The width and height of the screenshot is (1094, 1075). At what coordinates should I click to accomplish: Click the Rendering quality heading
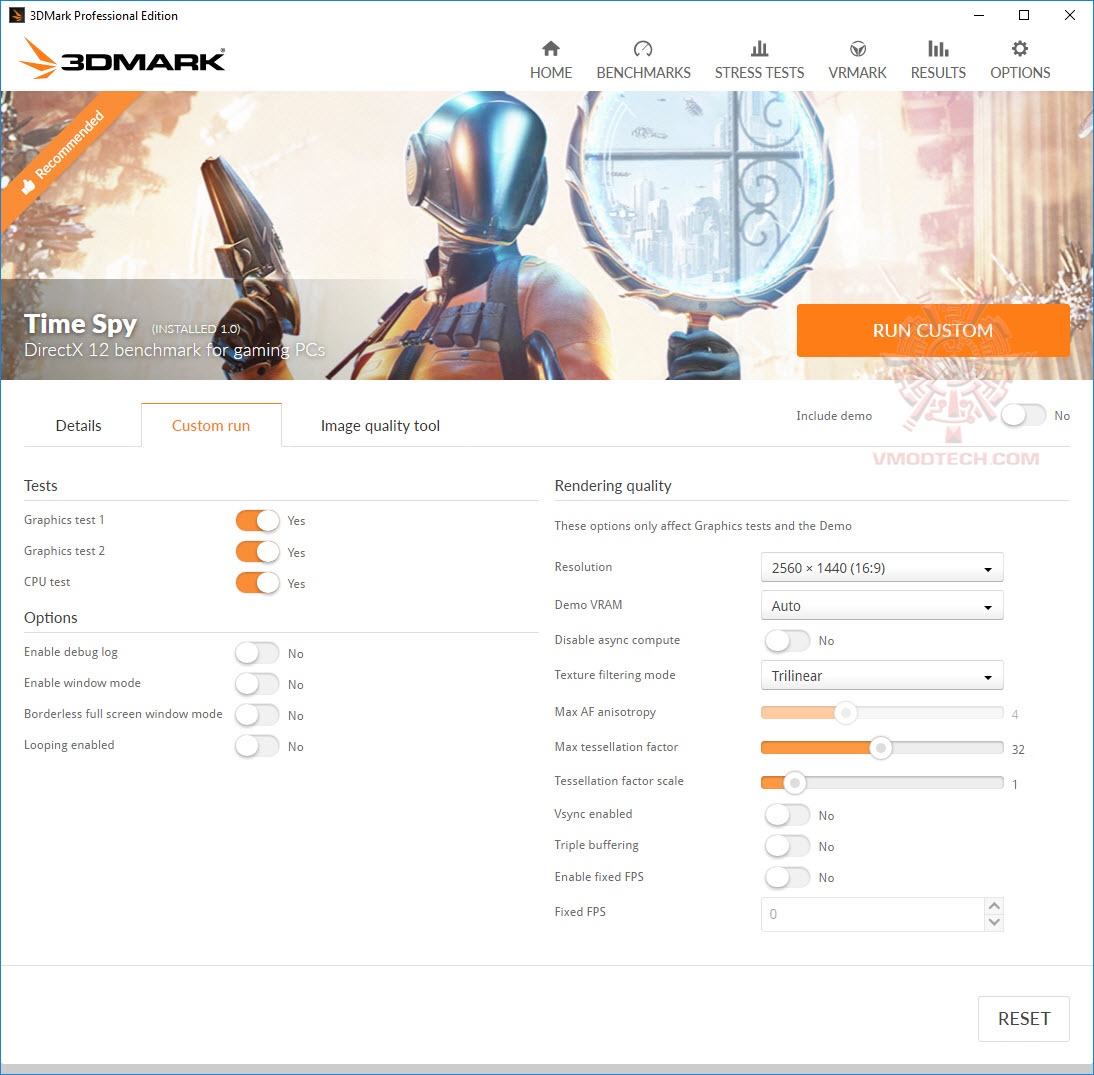[x=613, y=486]
